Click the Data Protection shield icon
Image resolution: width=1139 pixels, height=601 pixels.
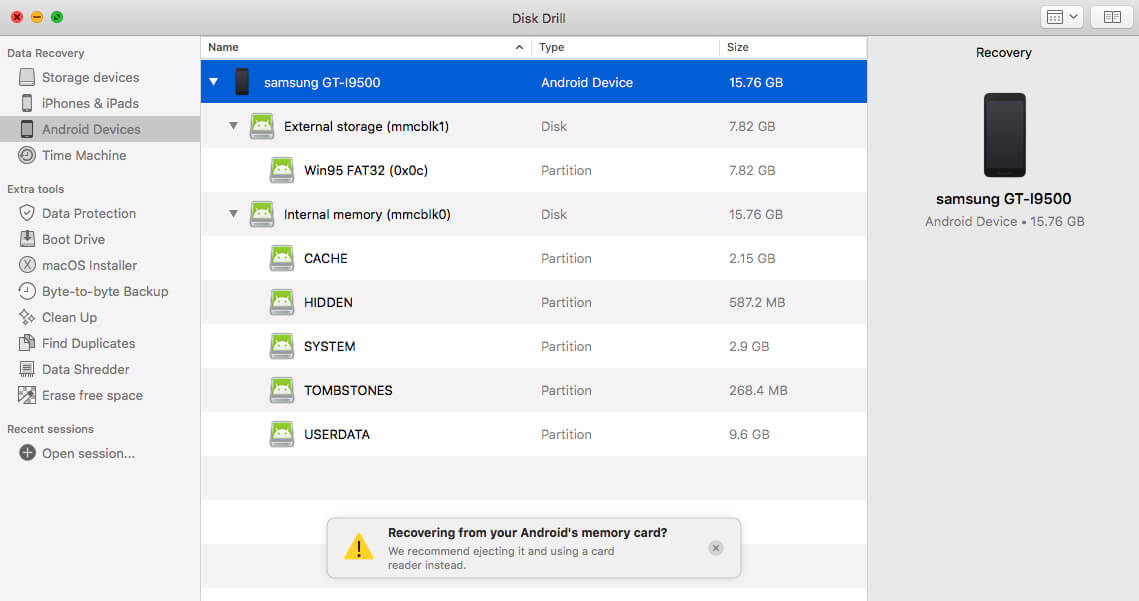click(x=27, y=213)
